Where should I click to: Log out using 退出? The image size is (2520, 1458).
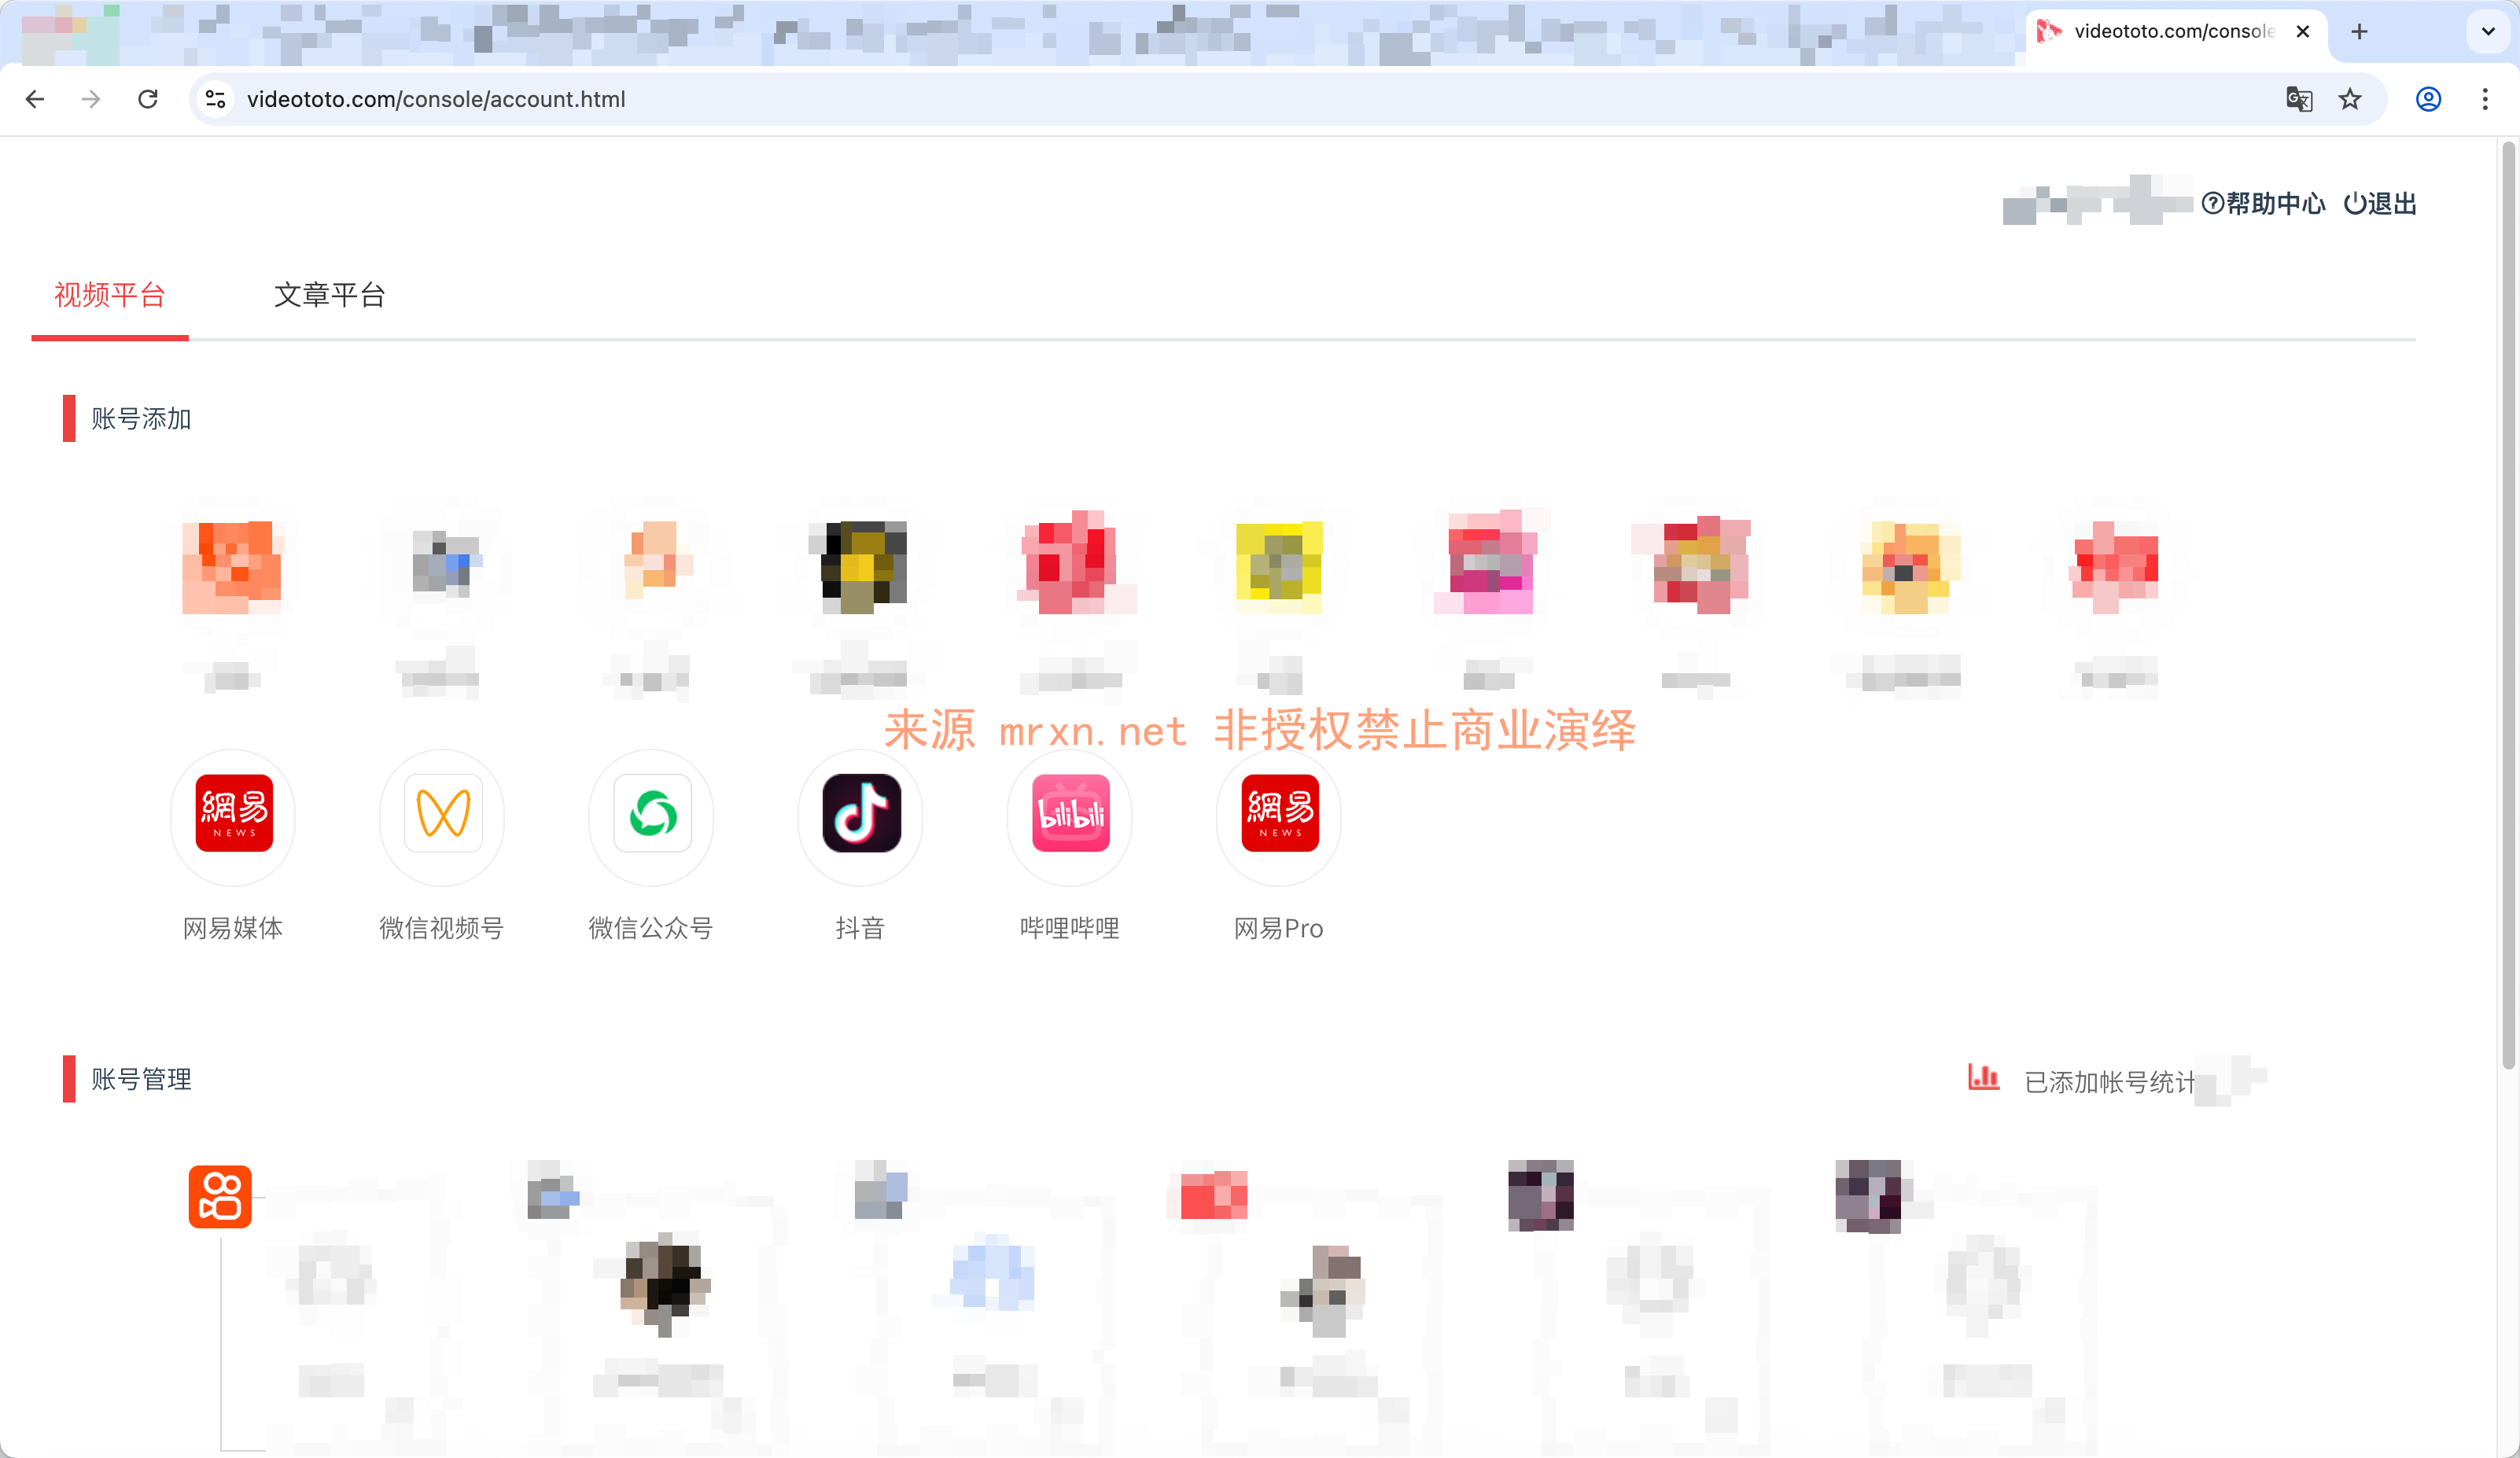(x=2380, y=204)
